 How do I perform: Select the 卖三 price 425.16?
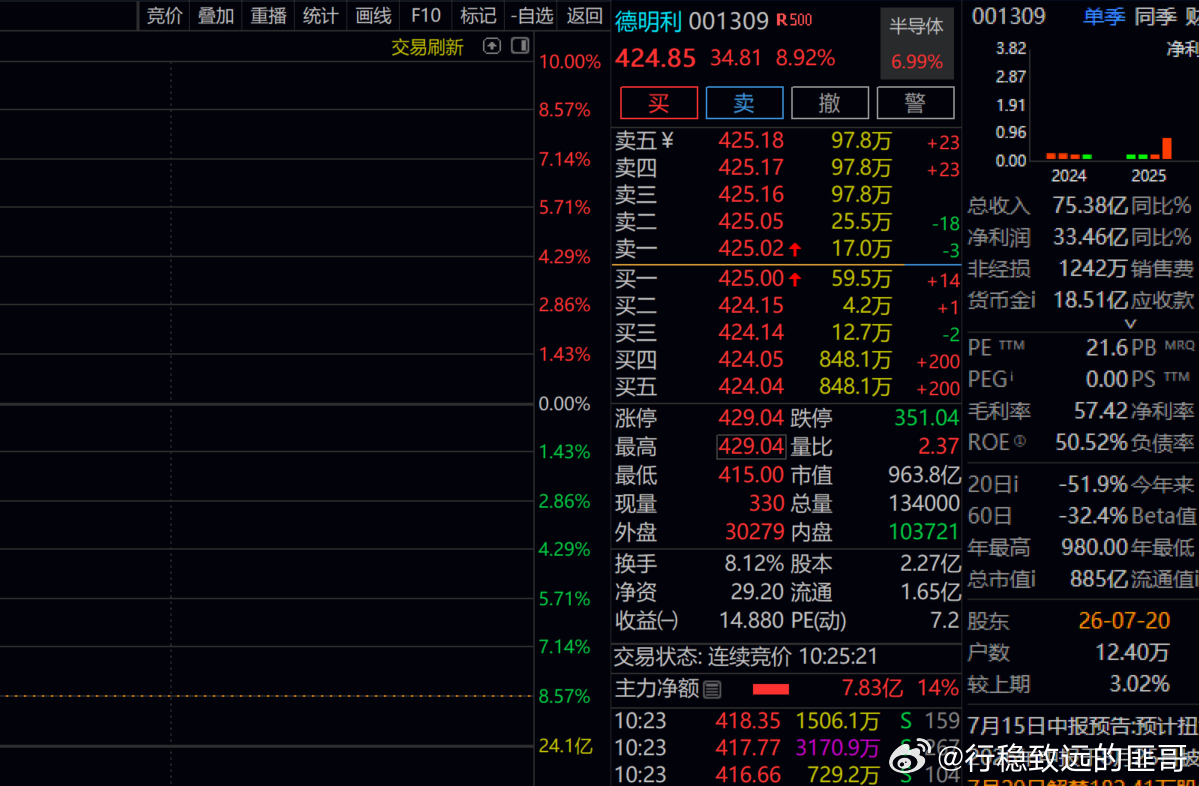pyautogui.click(x=751, y=194)
